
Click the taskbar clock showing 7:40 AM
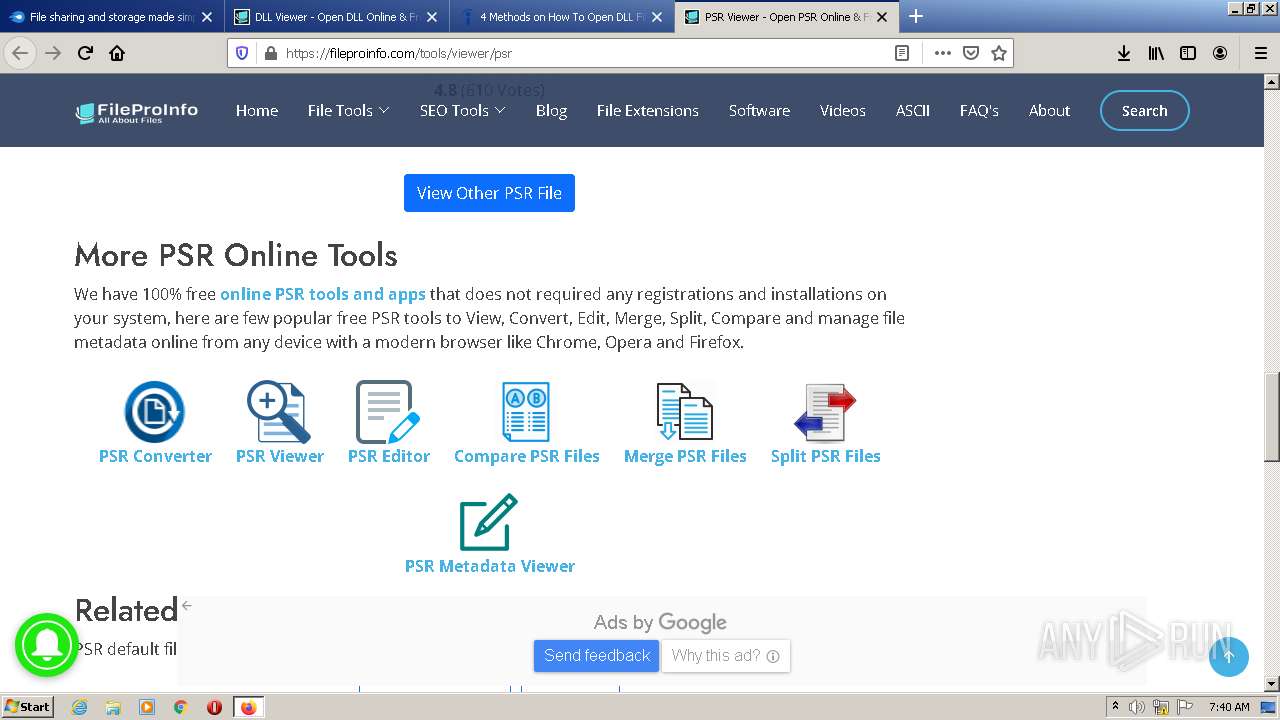[x=1229, y=707]
